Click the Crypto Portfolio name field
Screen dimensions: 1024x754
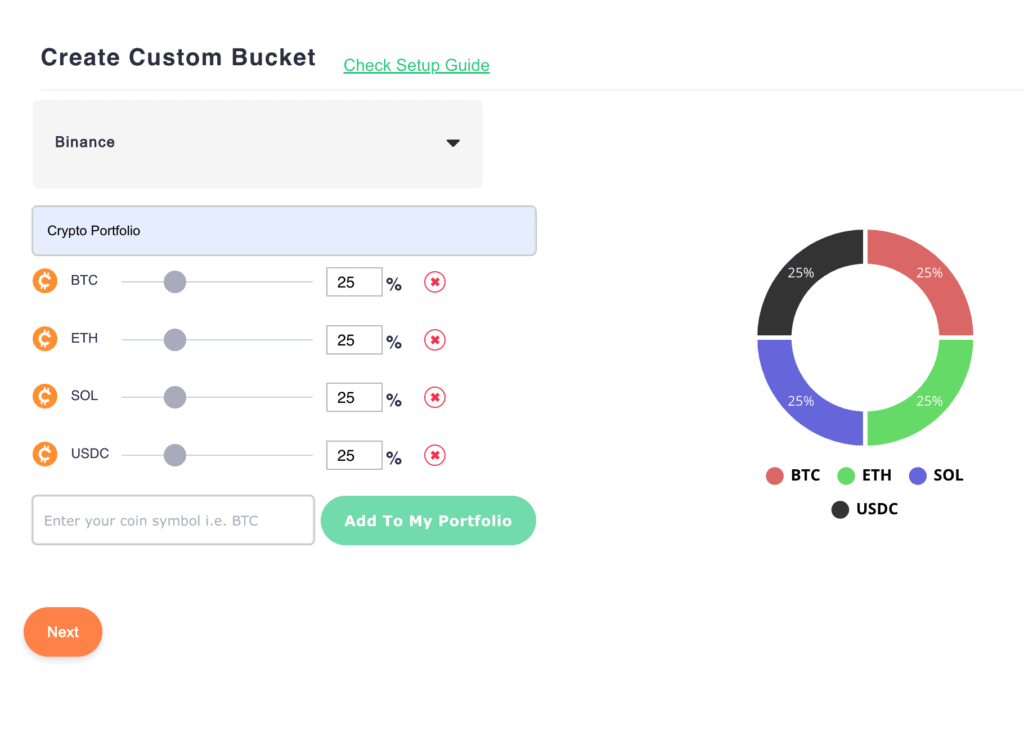[x=284, y=231]
